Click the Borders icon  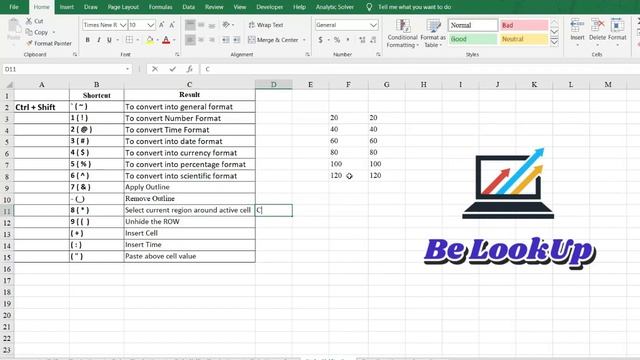pyautogui.click(x=129, y=40)
